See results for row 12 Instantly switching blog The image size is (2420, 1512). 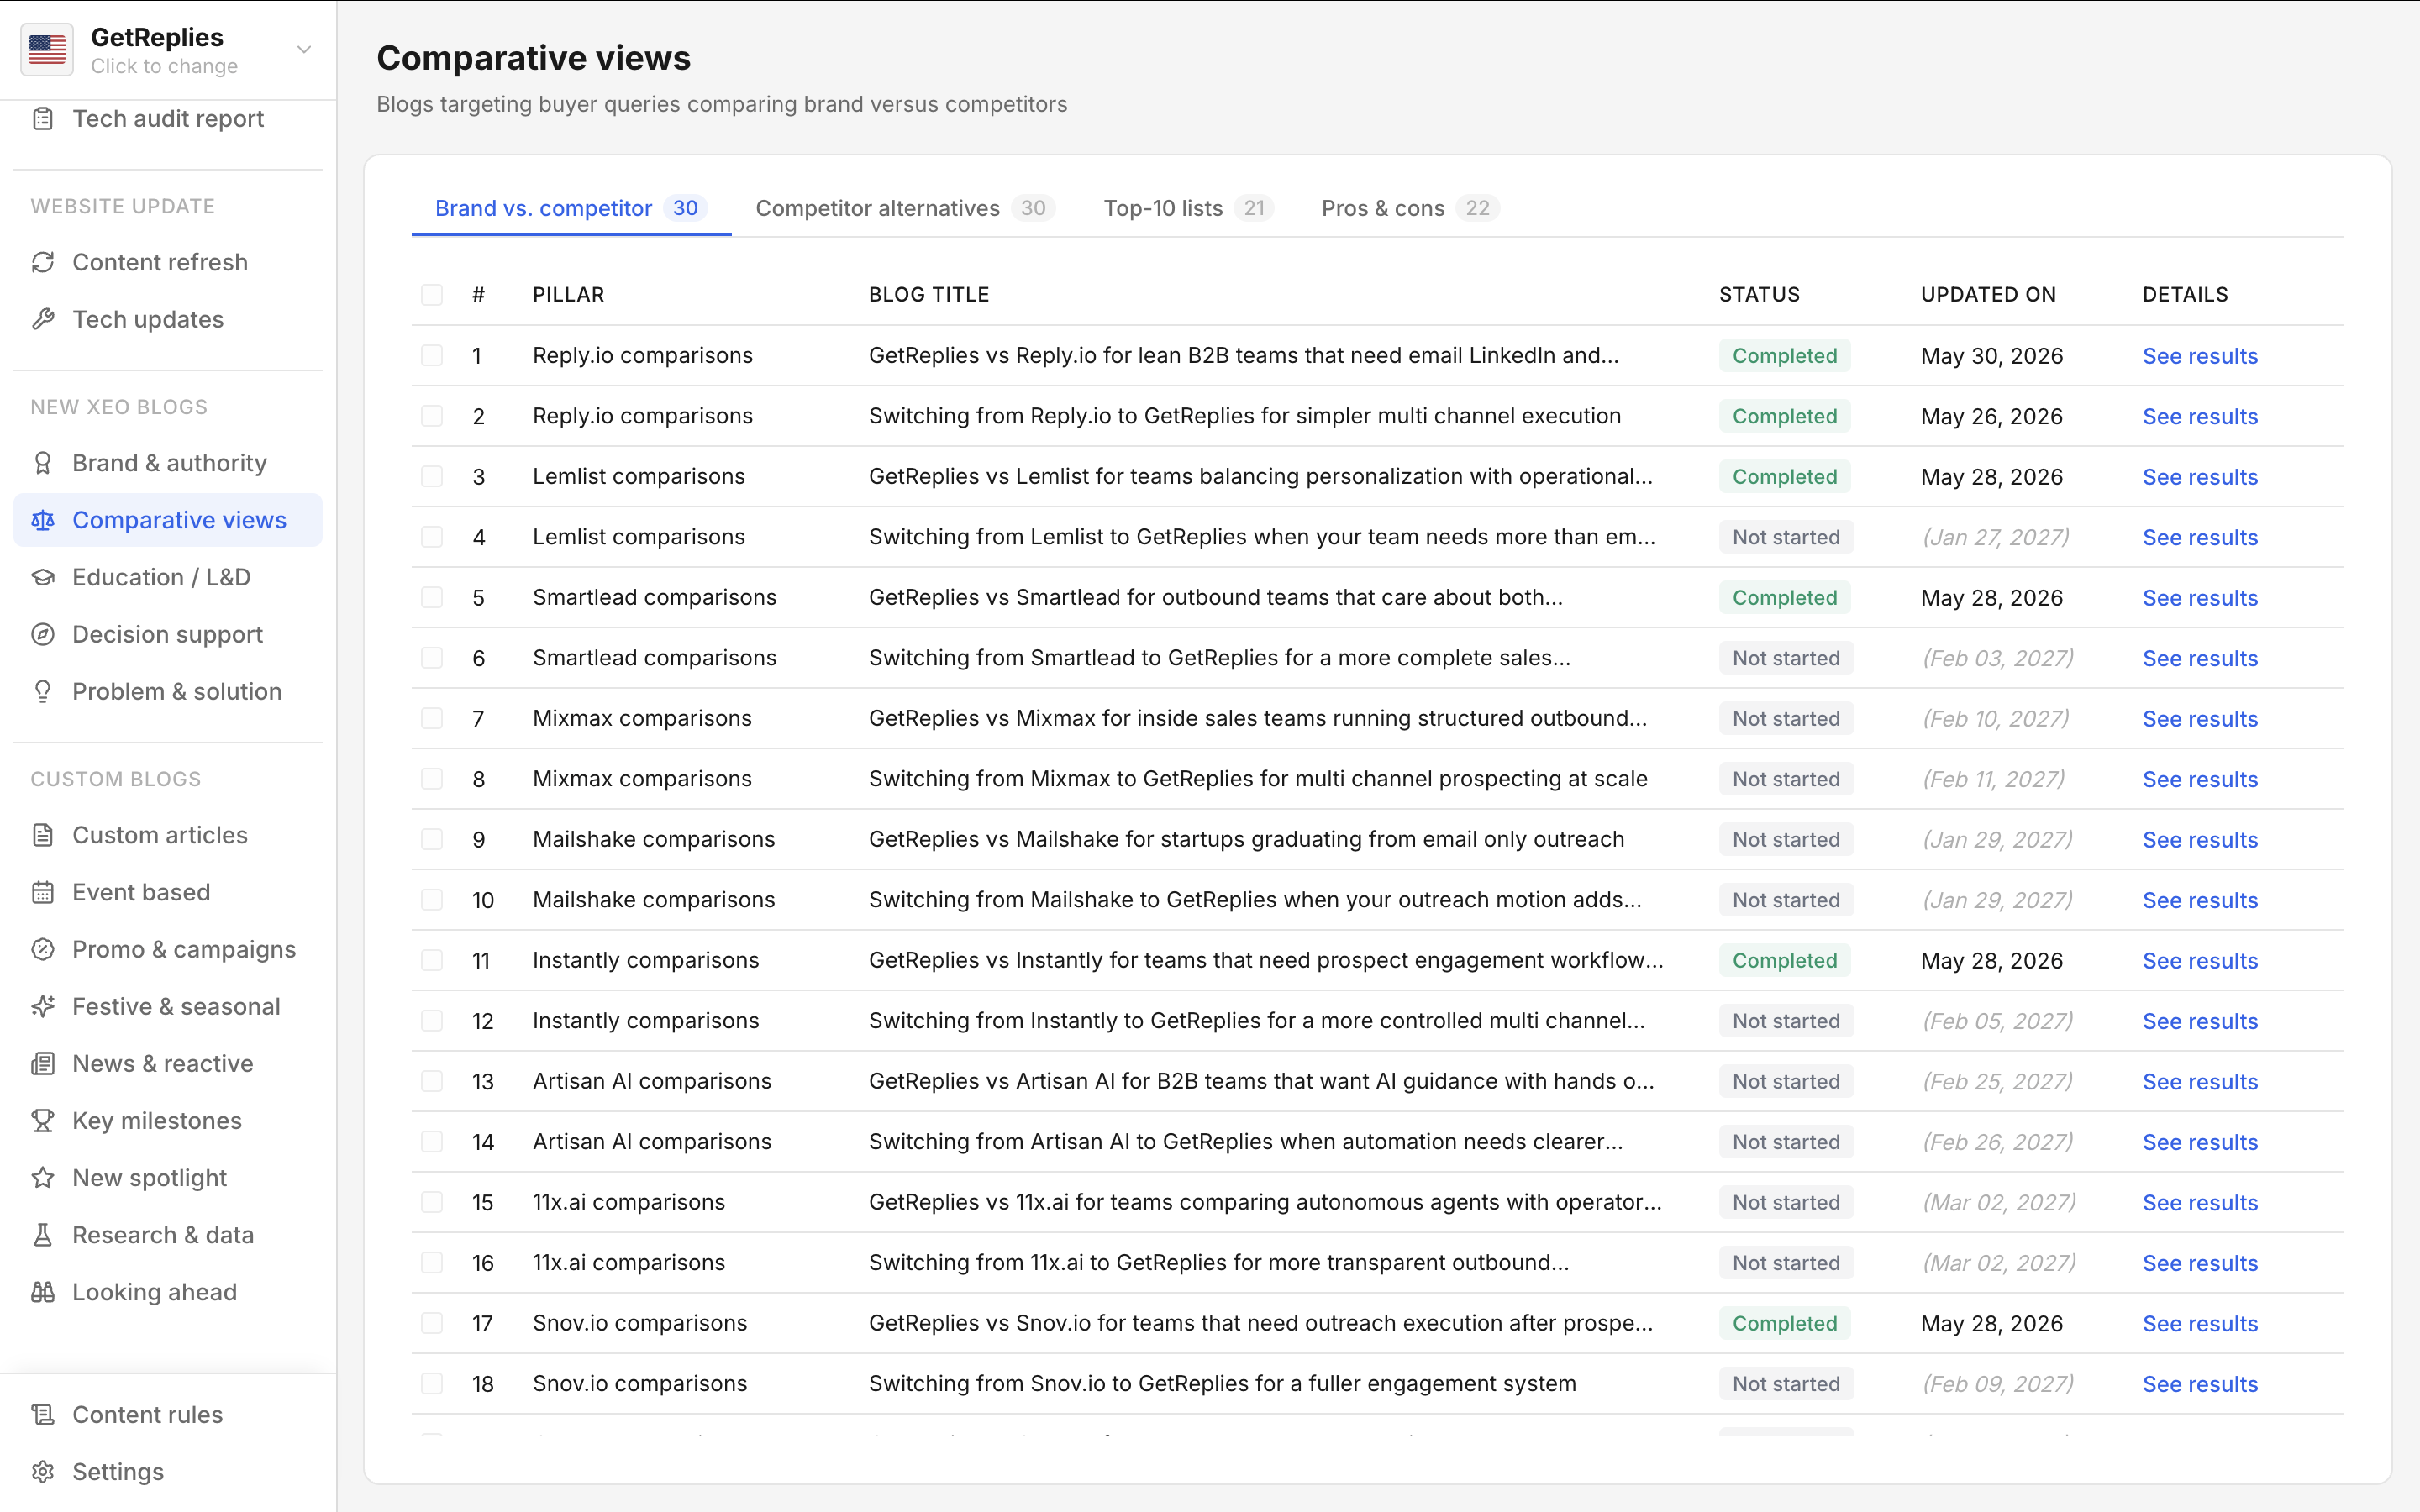click(x=2200, y=1021)
